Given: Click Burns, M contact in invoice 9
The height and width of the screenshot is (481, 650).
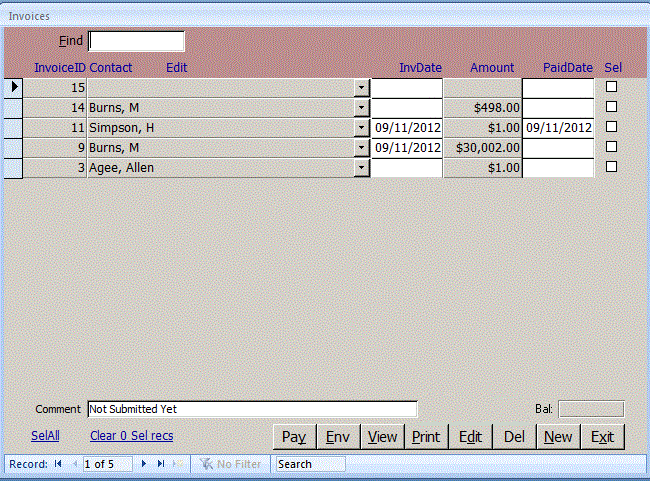Looking at the screenshot, I should [221, 148].
